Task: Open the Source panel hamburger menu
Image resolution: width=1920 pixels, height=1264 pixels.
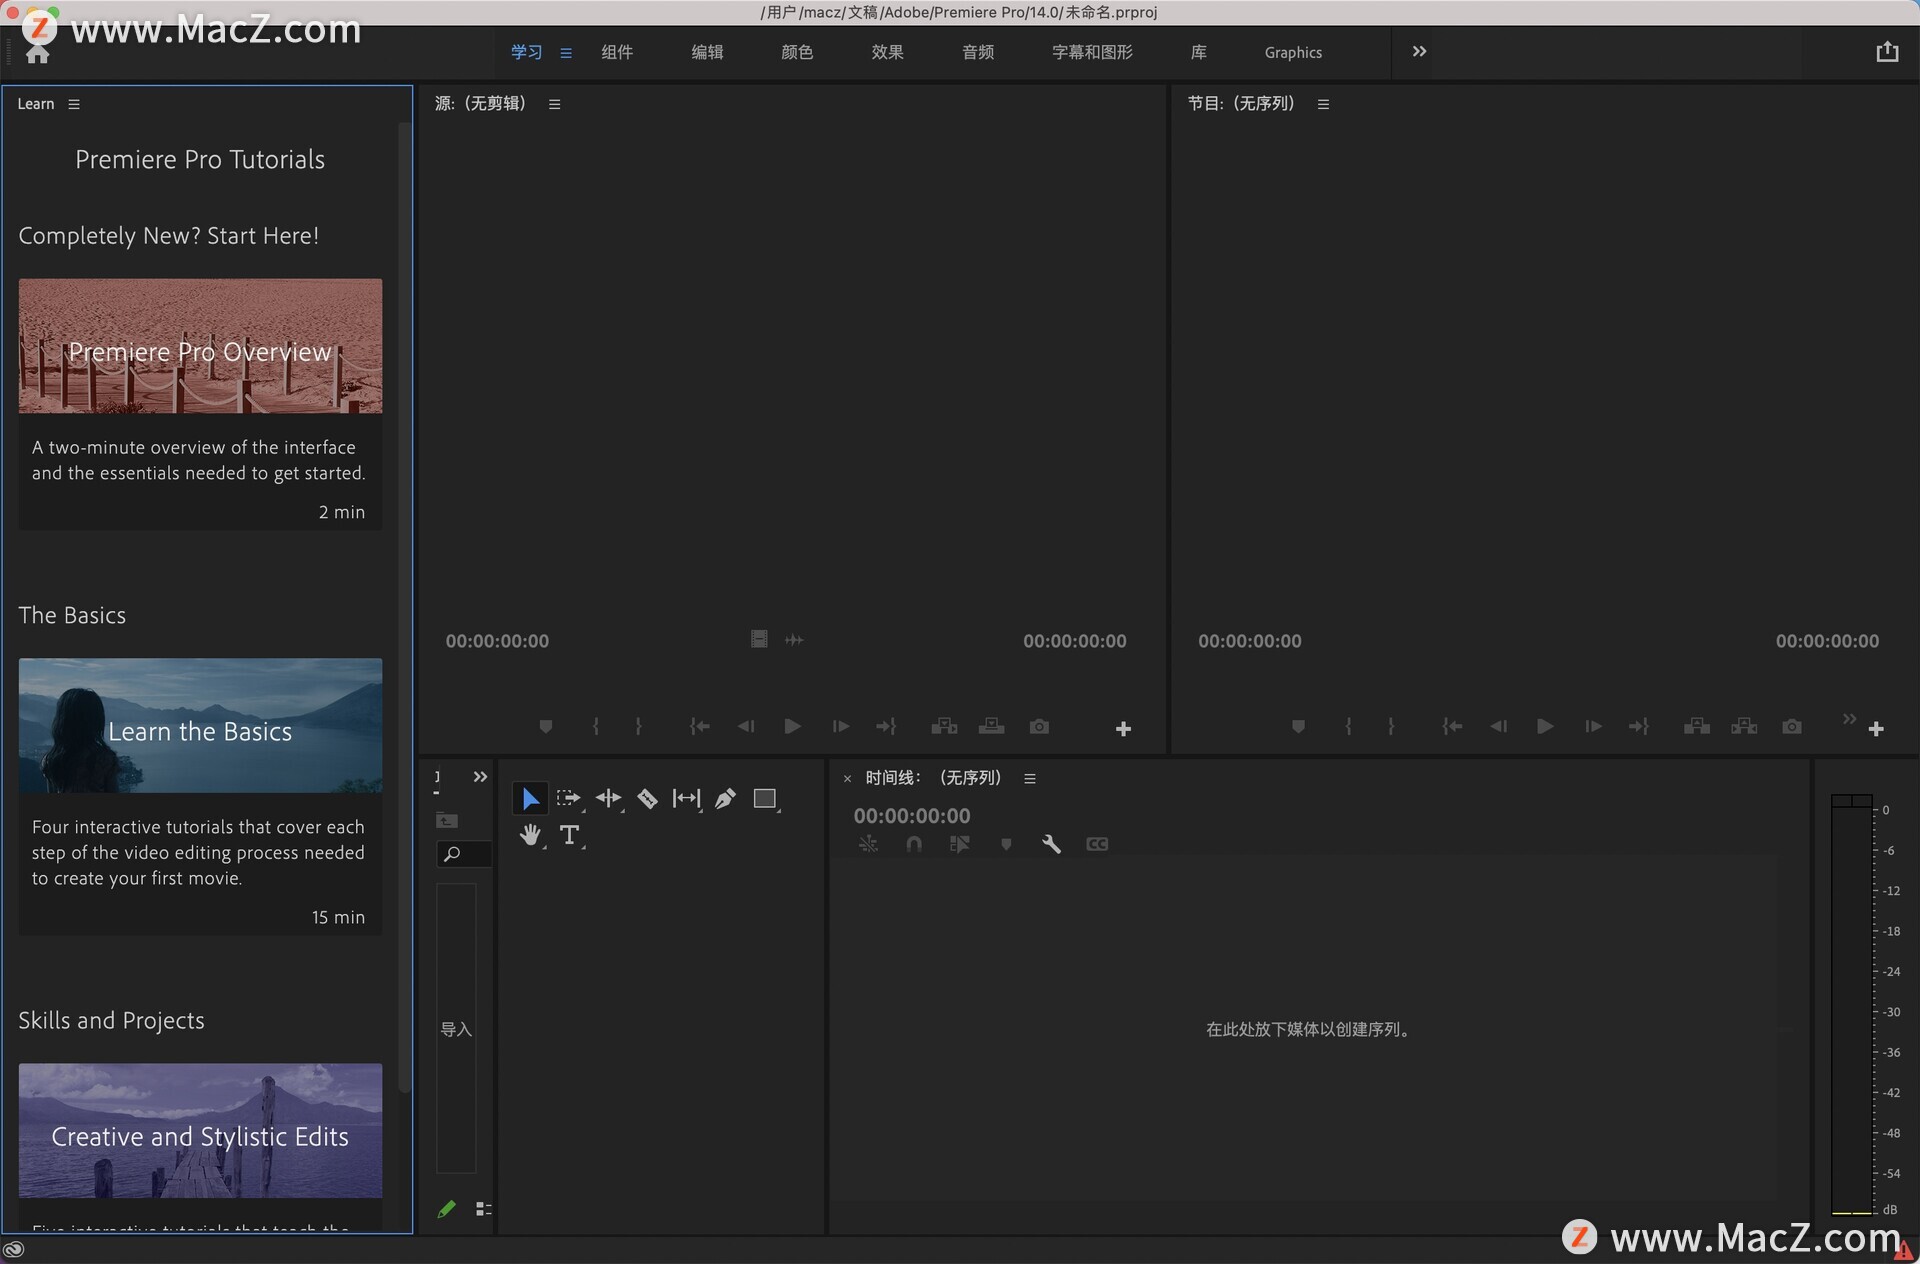Action: point(555,104)
